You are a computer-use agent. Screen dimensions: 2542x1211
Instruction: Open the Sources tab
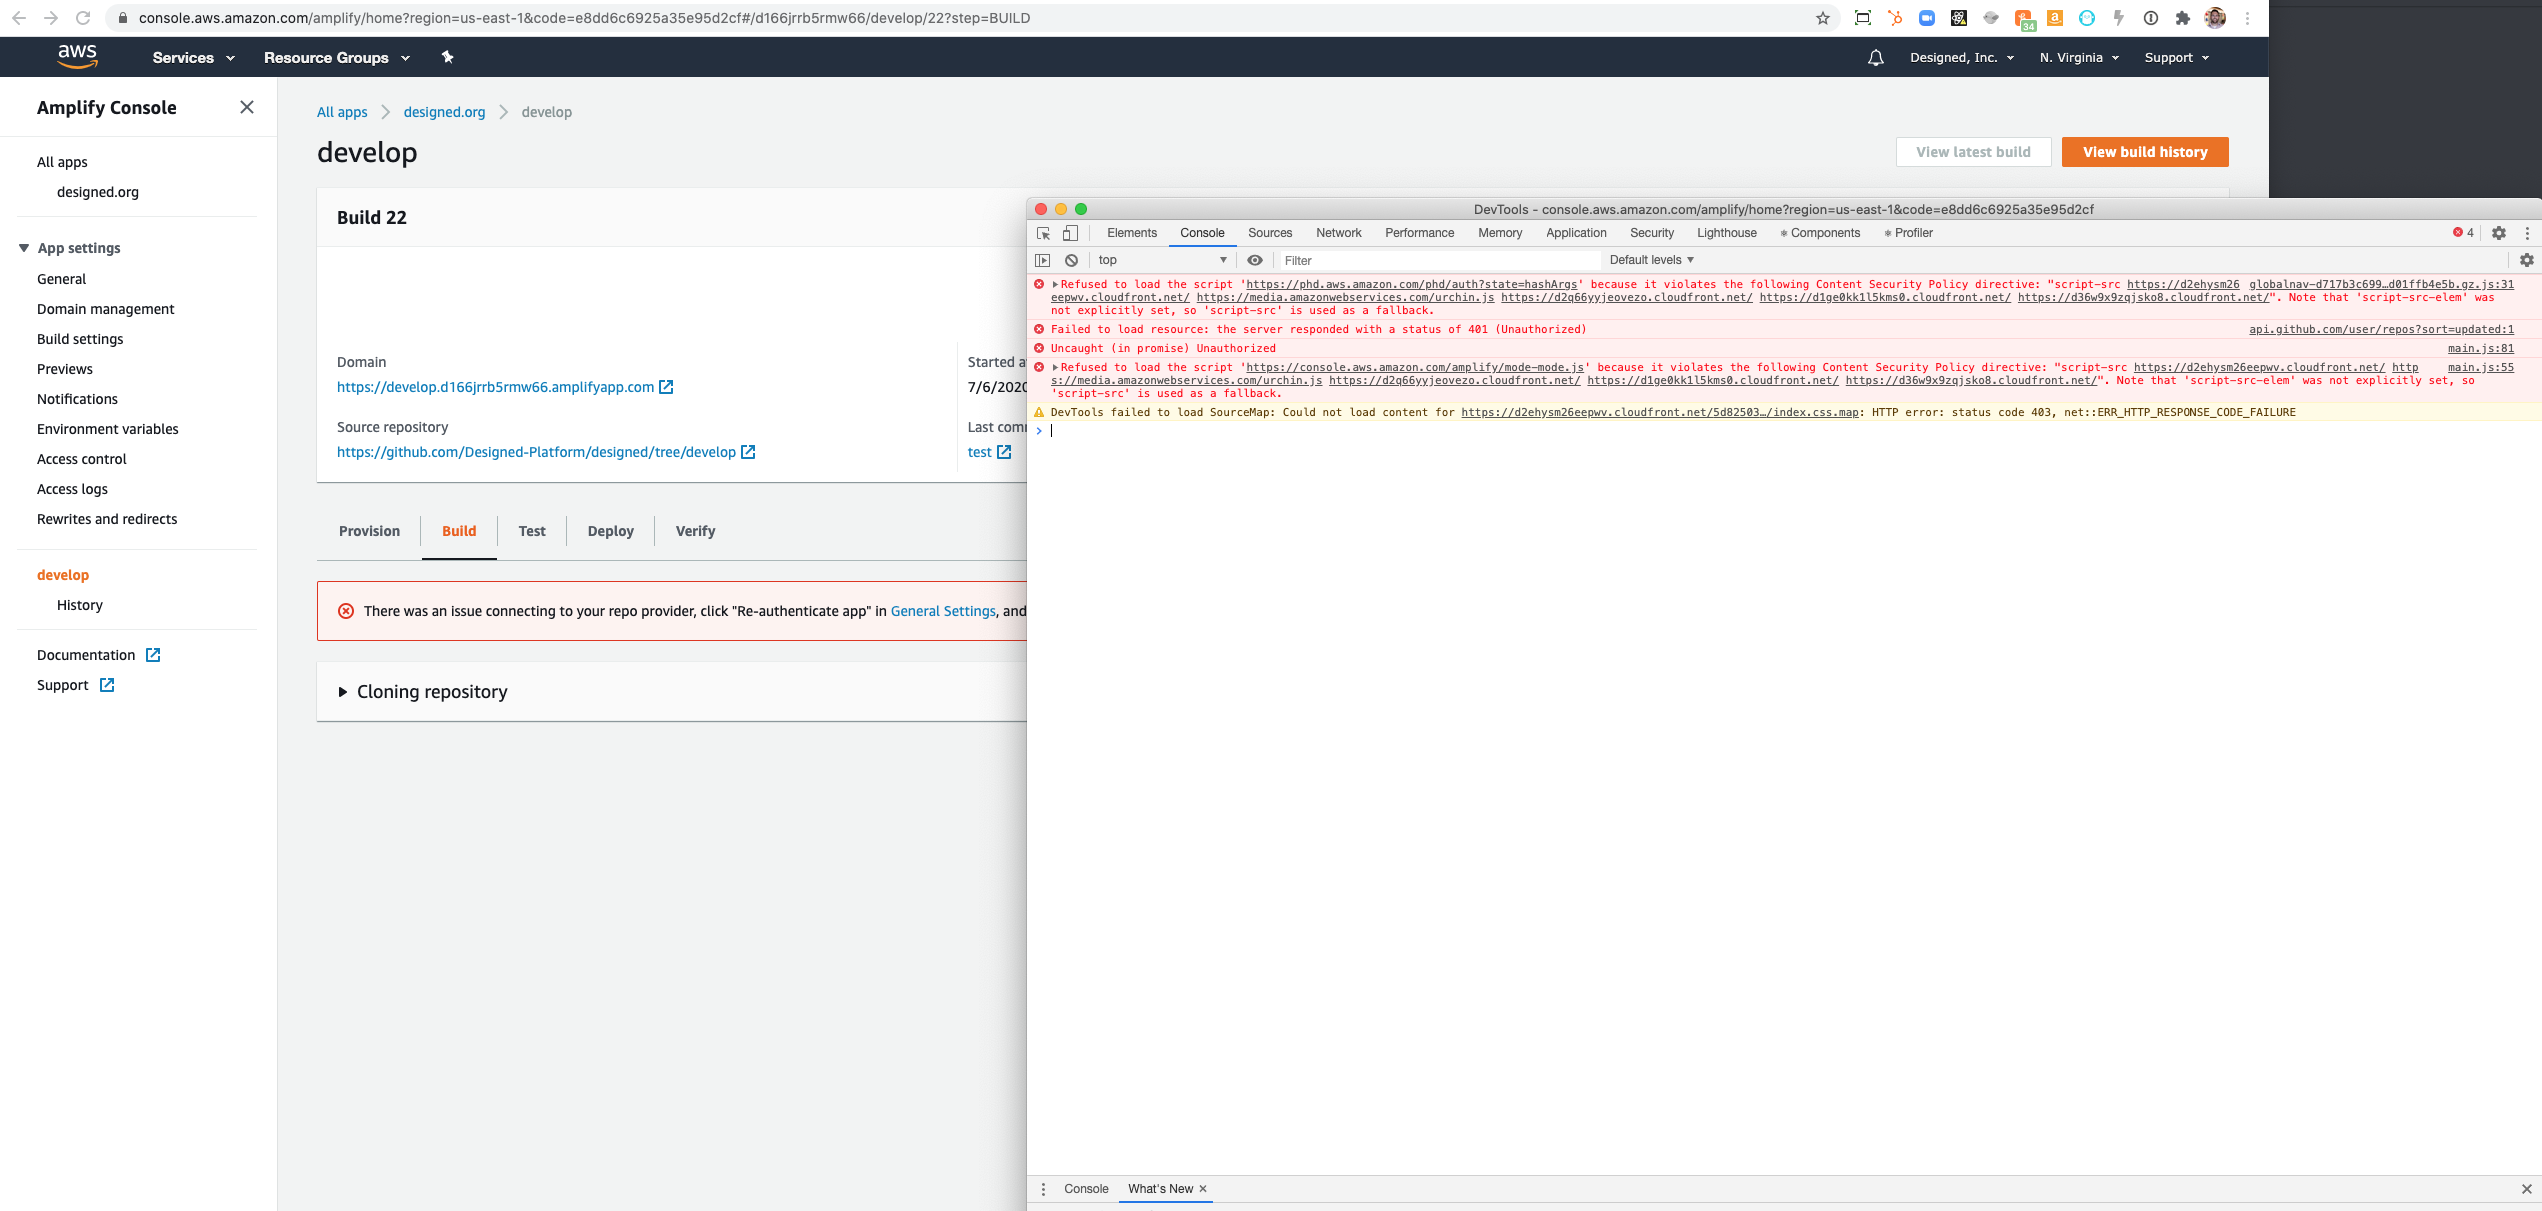point(1270,233)
